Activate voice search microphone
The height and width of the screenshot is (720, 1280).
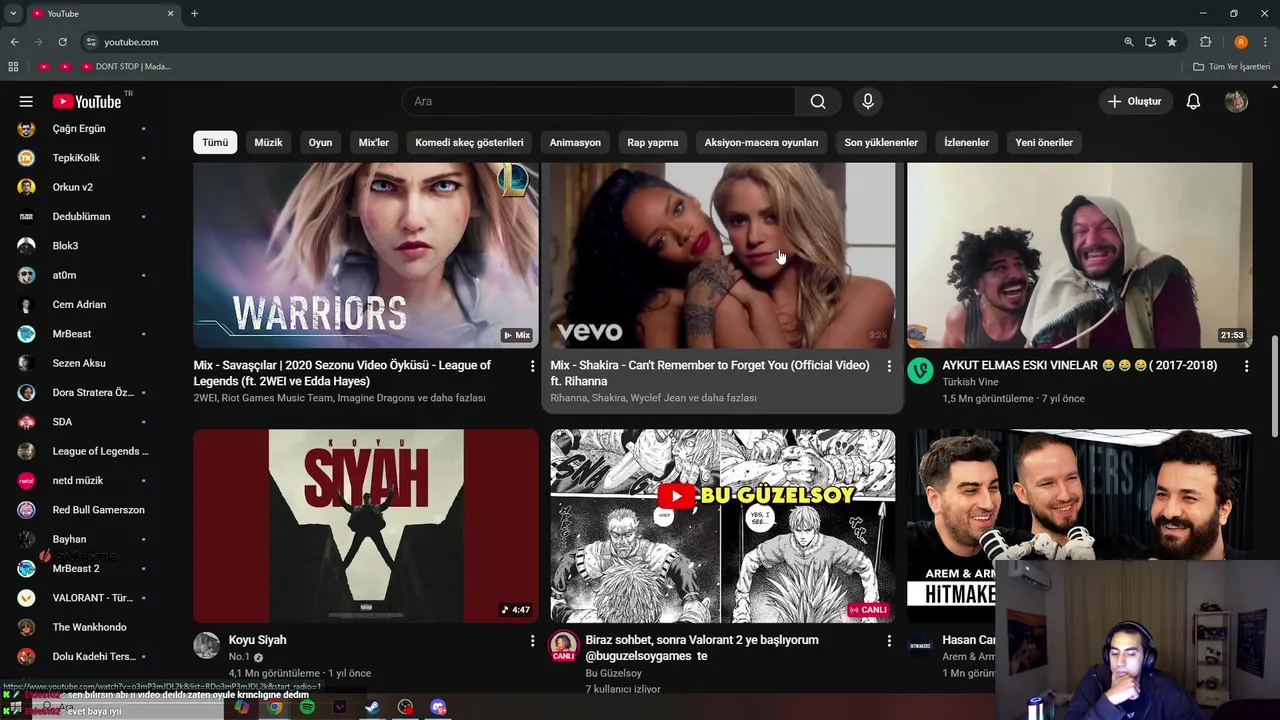point(868,101)
